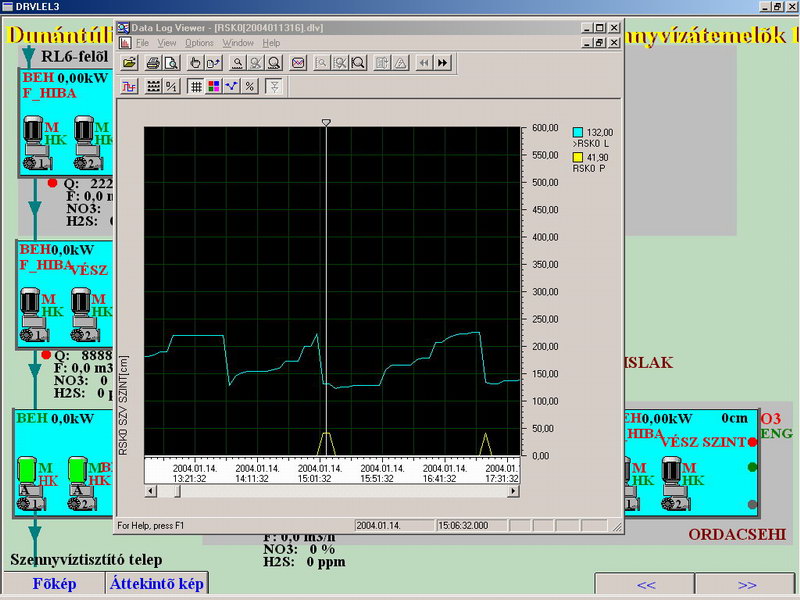Screen dimensions: 800x600
Task: Click the cyan RSK0 L legend swatch
Action: [x=577, y=132]
